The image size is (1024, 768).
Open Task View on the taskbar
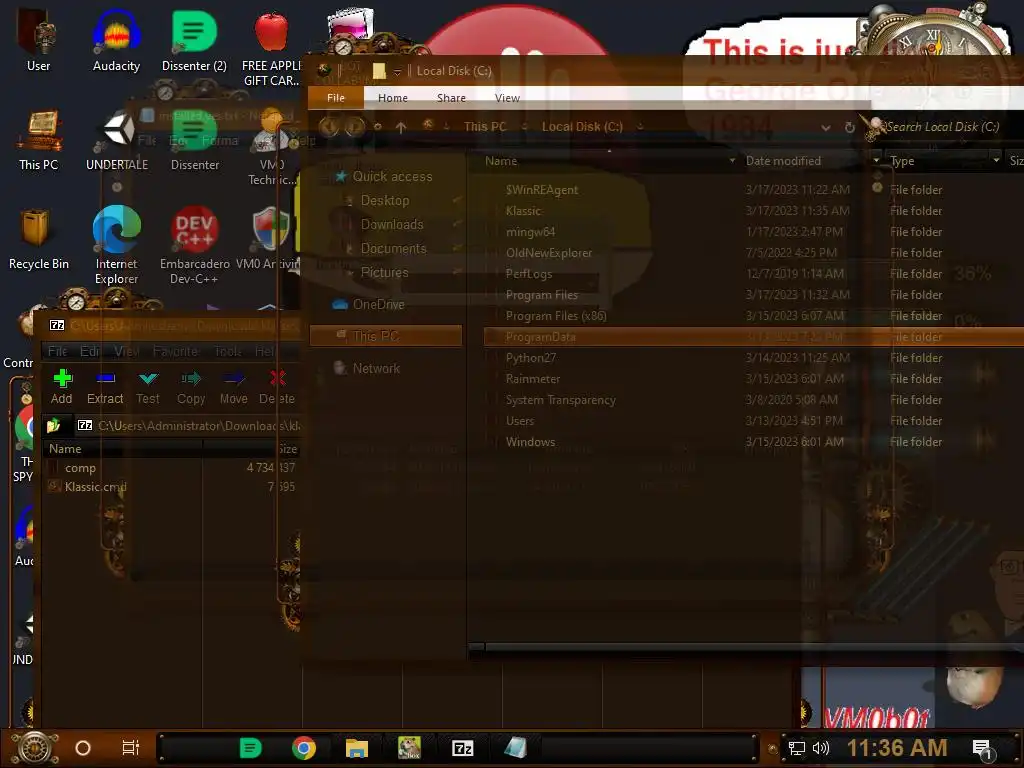coord(131,748)
